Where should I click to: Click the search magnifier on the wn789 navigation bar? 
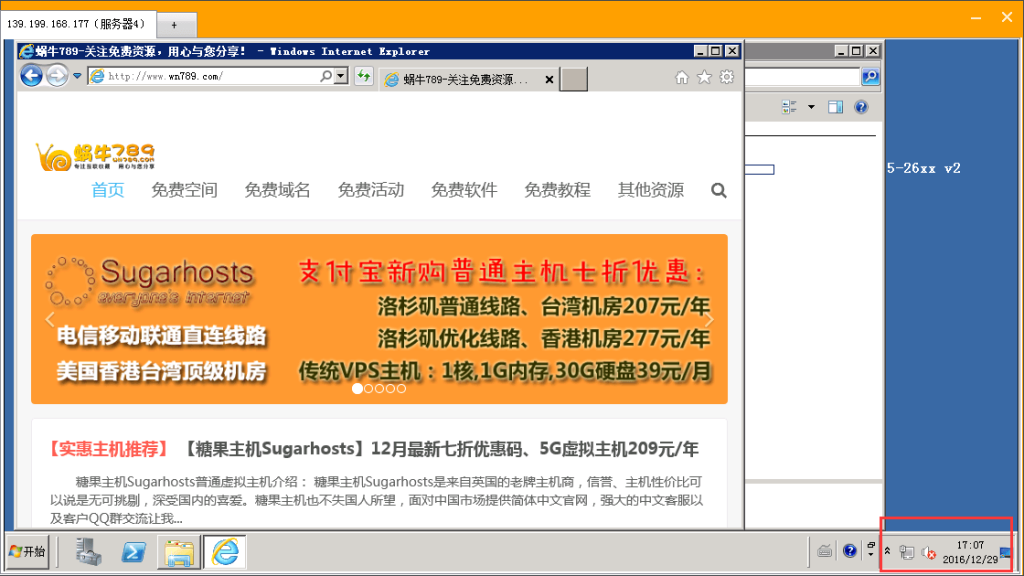719,190
